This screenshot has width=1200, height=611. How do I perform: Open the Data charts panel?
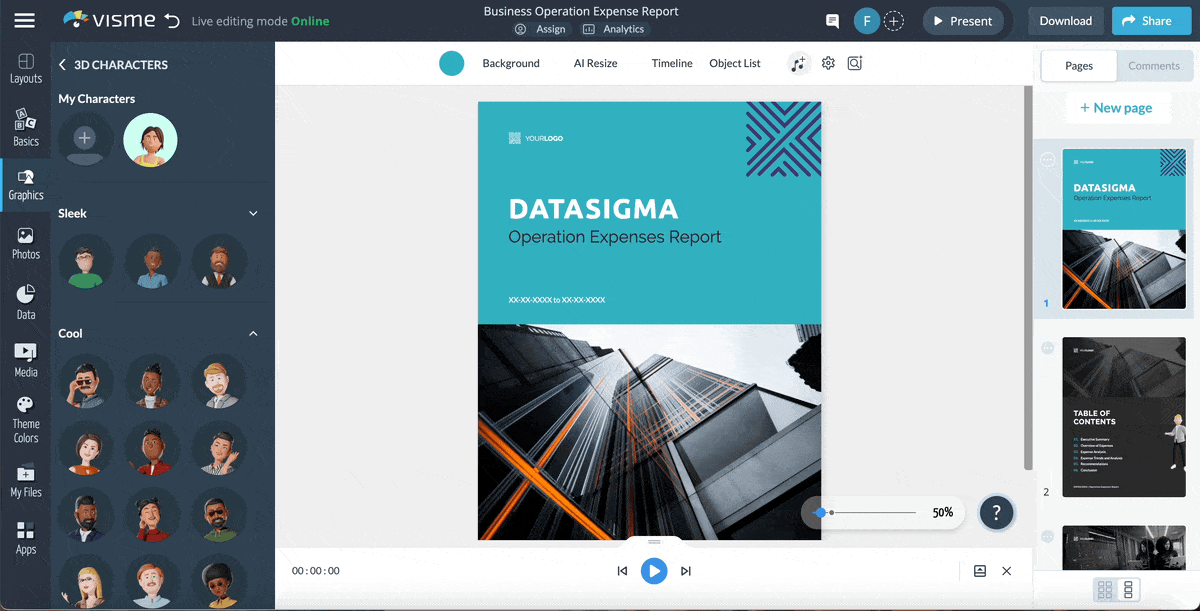click(26, 301)
